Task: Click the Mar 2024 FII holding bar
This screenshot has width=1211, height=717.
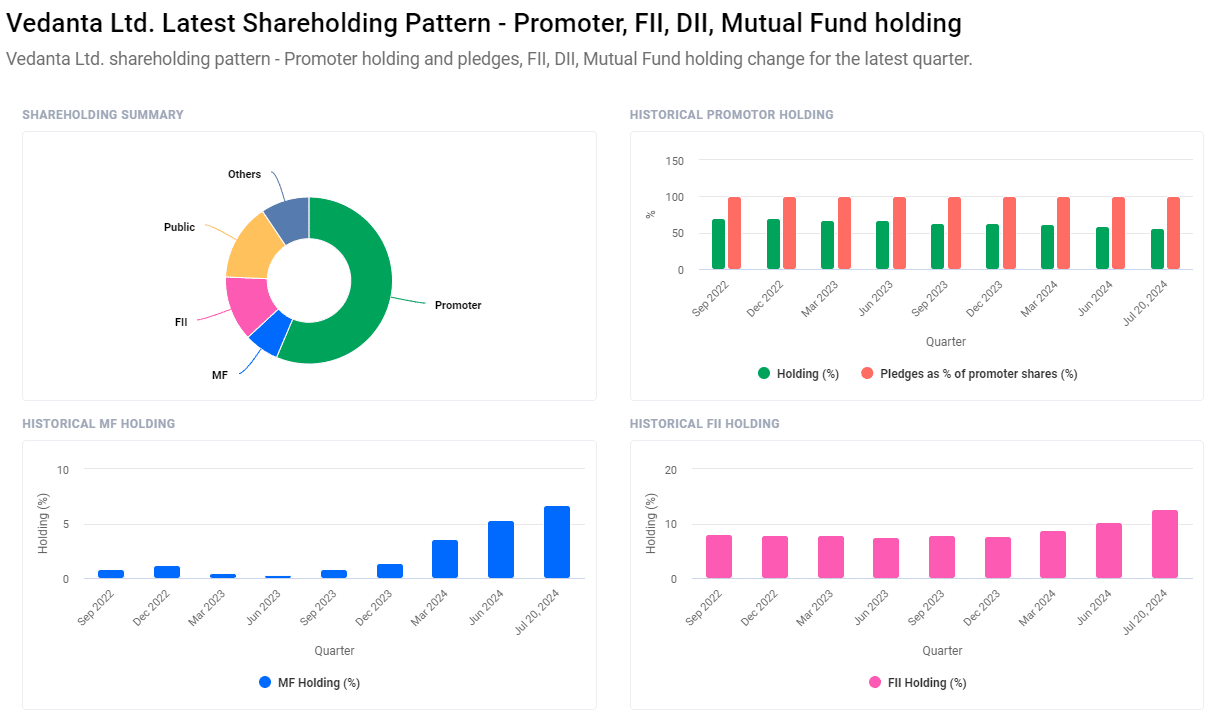Action: point(1053,554)
